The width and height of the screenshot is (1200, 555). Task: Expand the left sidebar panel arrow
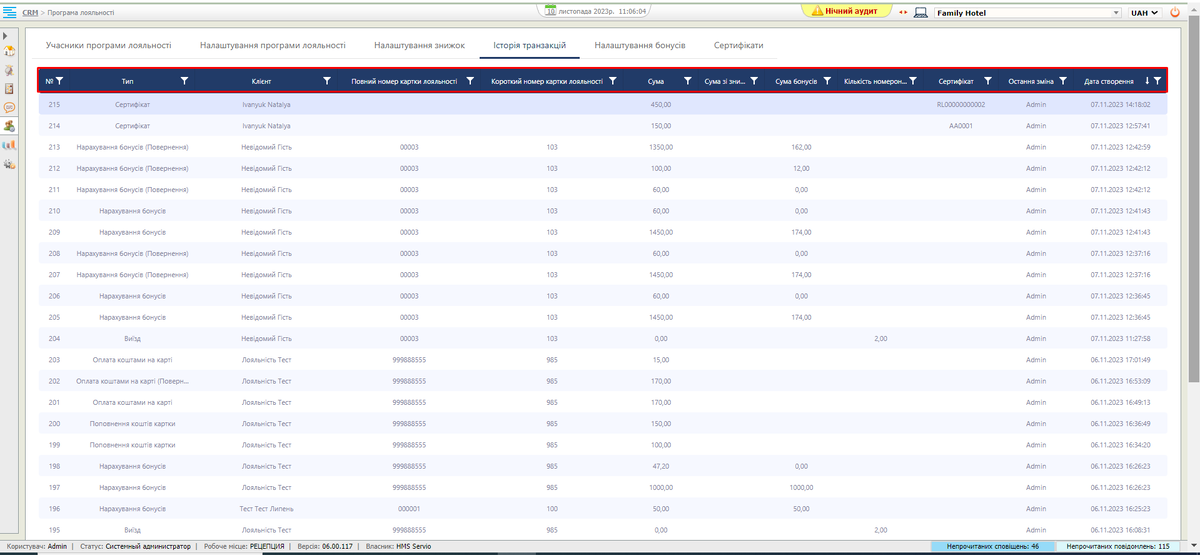point(5,36)
